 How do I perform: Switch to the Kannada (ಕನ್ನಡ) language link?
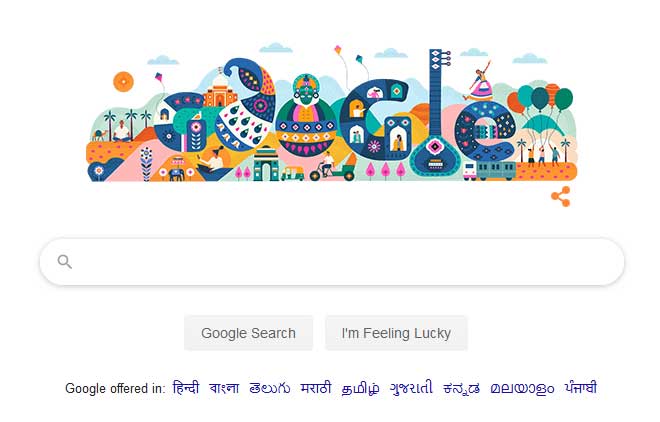461,388
